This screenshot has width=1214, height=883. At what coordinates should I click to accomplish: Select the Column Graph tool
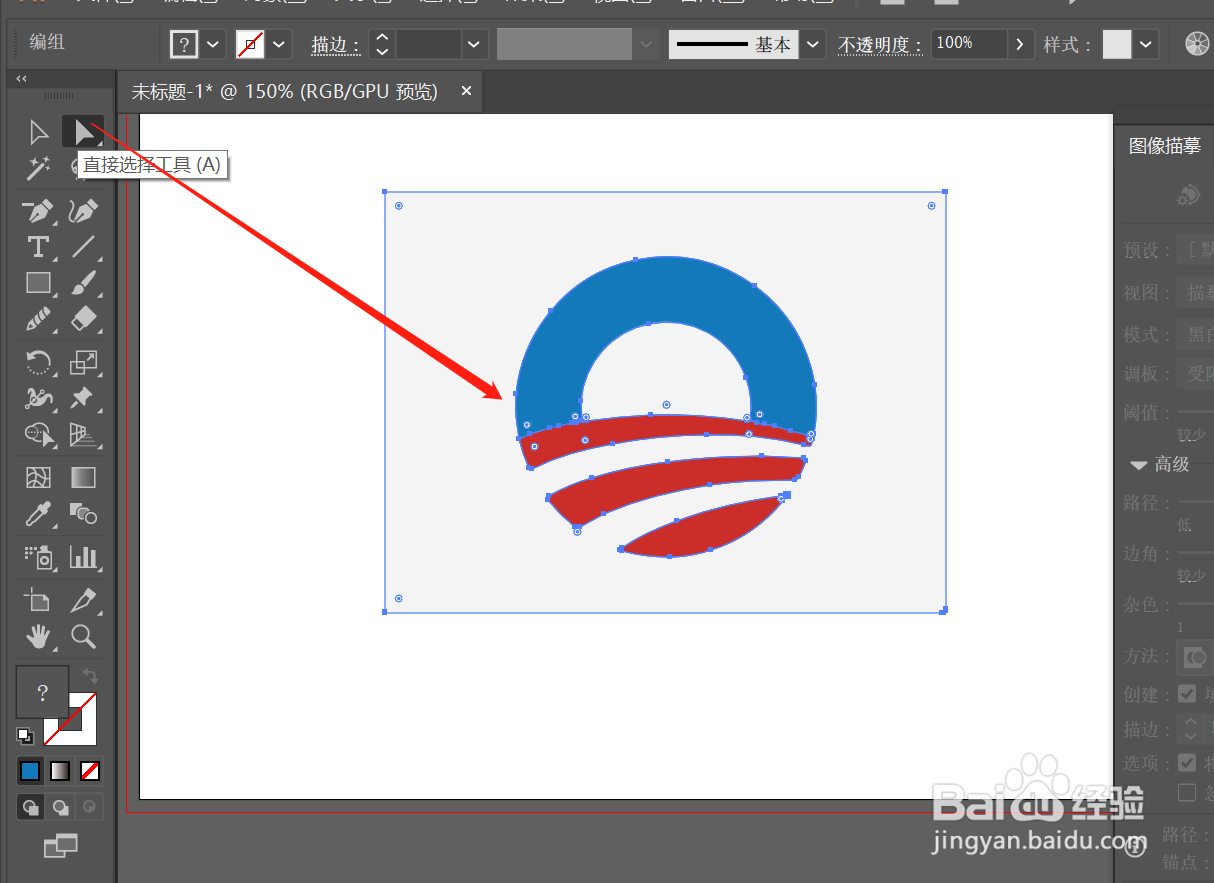[83, 557]
